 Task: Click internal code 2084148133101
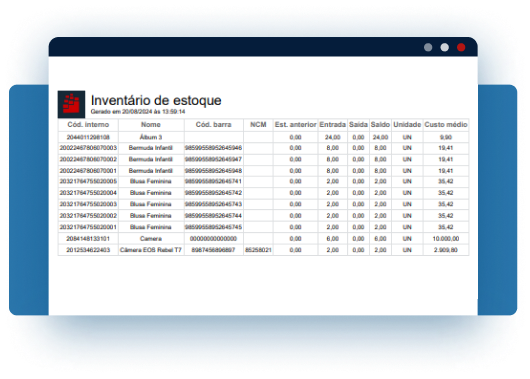click(x=88, y=239)
